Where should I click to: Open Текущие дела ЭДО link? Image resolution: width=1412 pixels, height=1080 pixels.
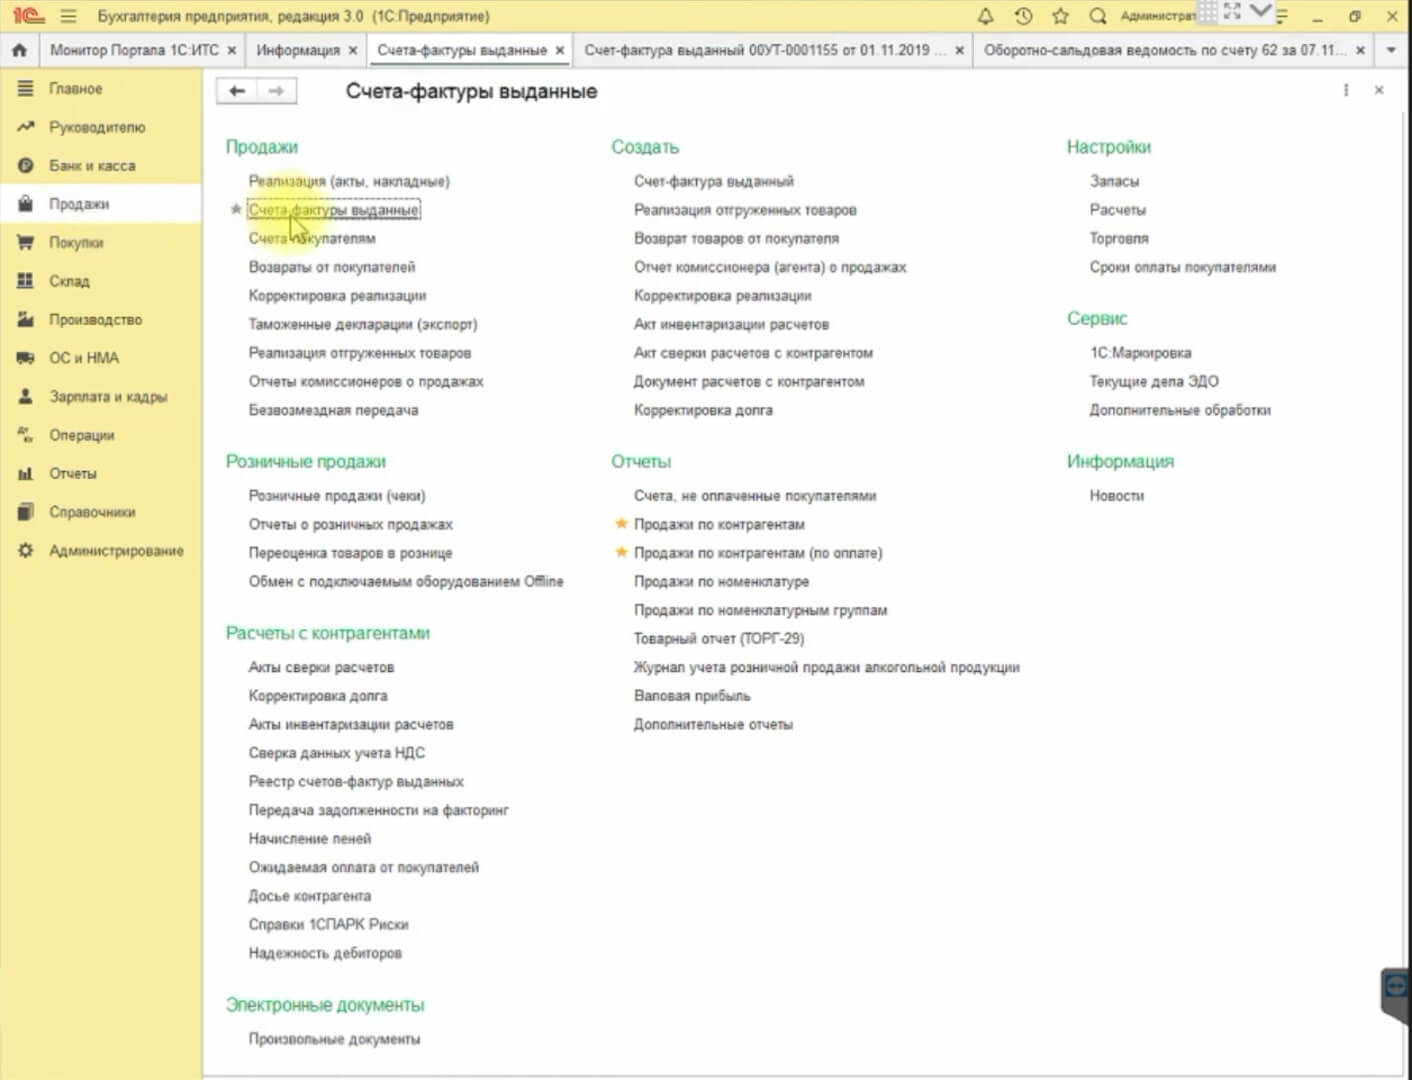point(1154,381)
